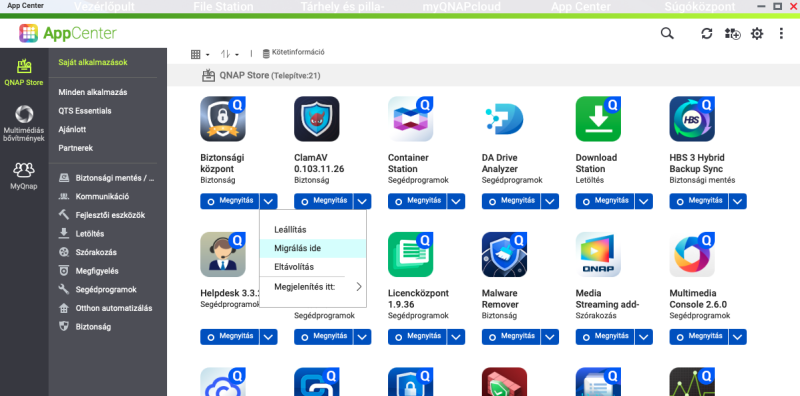Open the DA Drive Analyzer icon

tap(505, 119)
